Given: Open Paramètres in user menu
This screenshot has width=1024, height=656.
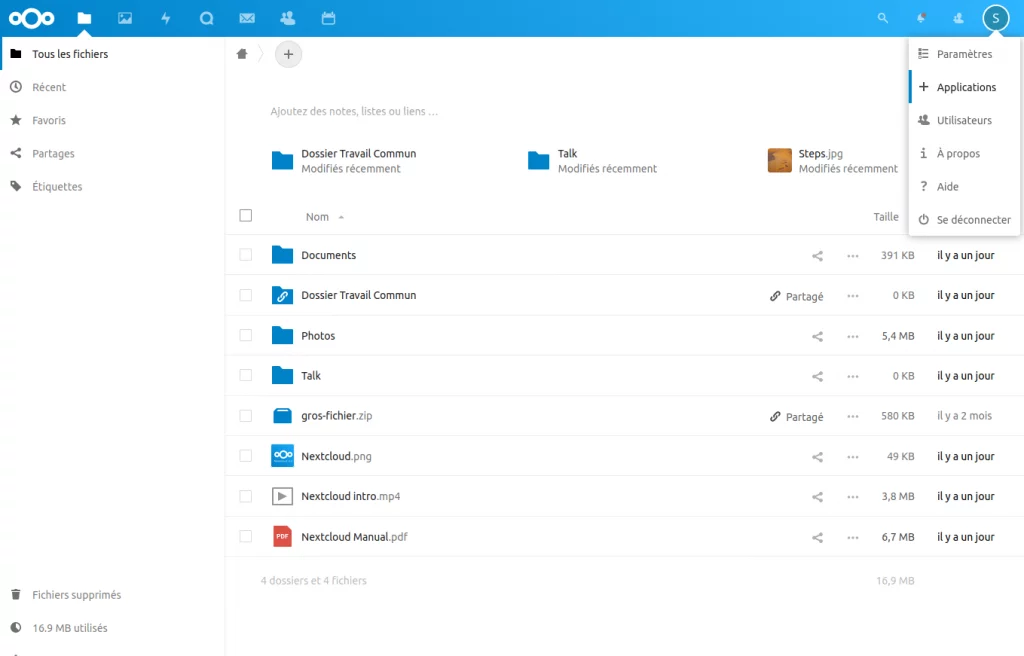Looking at the screenshot, I should click(x=964, y=54).
